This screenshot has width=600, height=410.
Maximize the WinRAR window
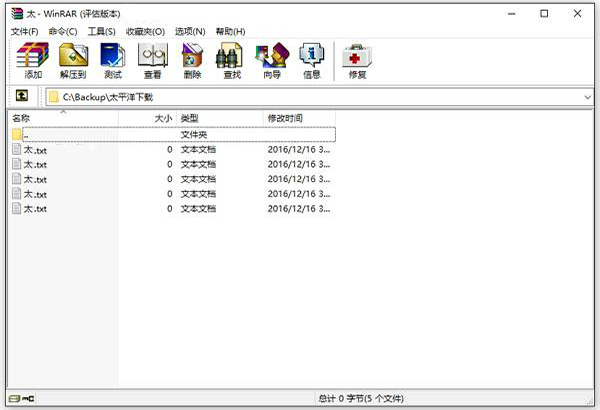544,14
